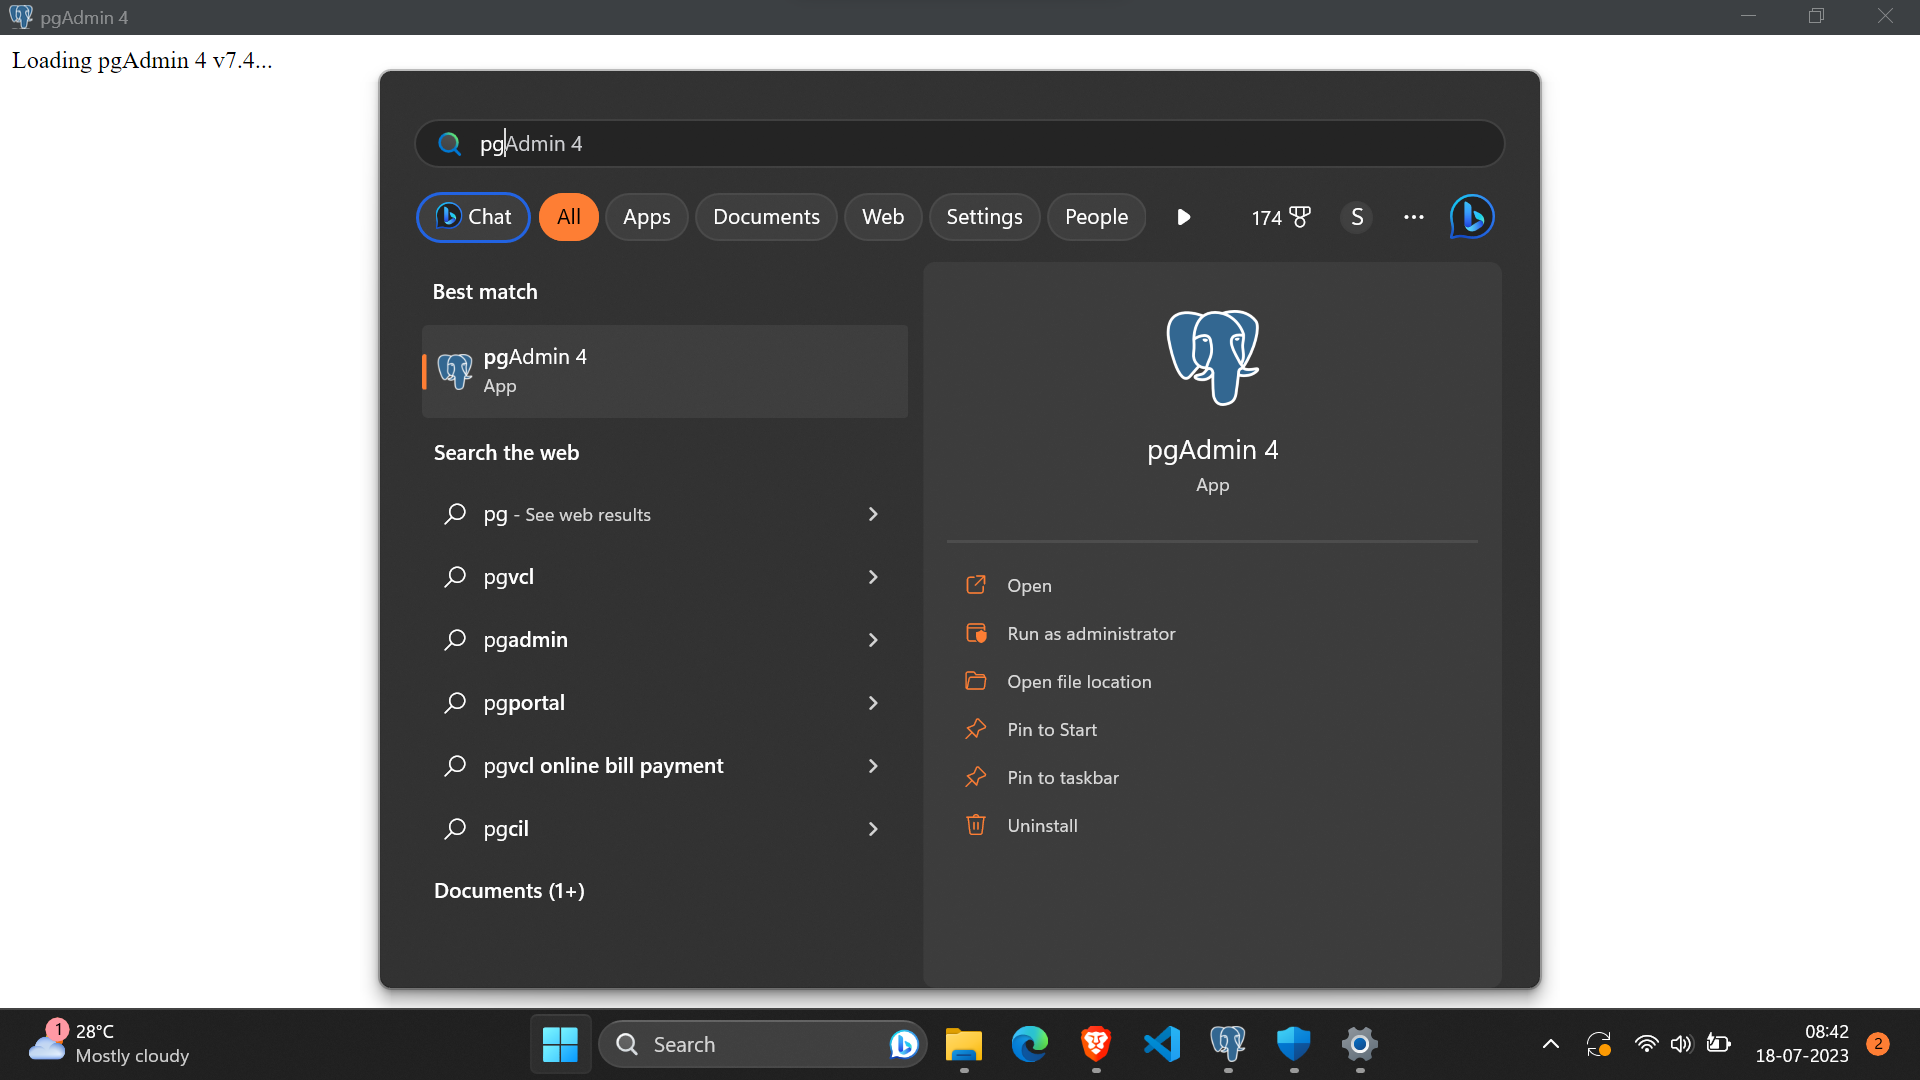
Task: Switch to the Apps filter tab
Action: pyautogui.click(x=646, y=217)
